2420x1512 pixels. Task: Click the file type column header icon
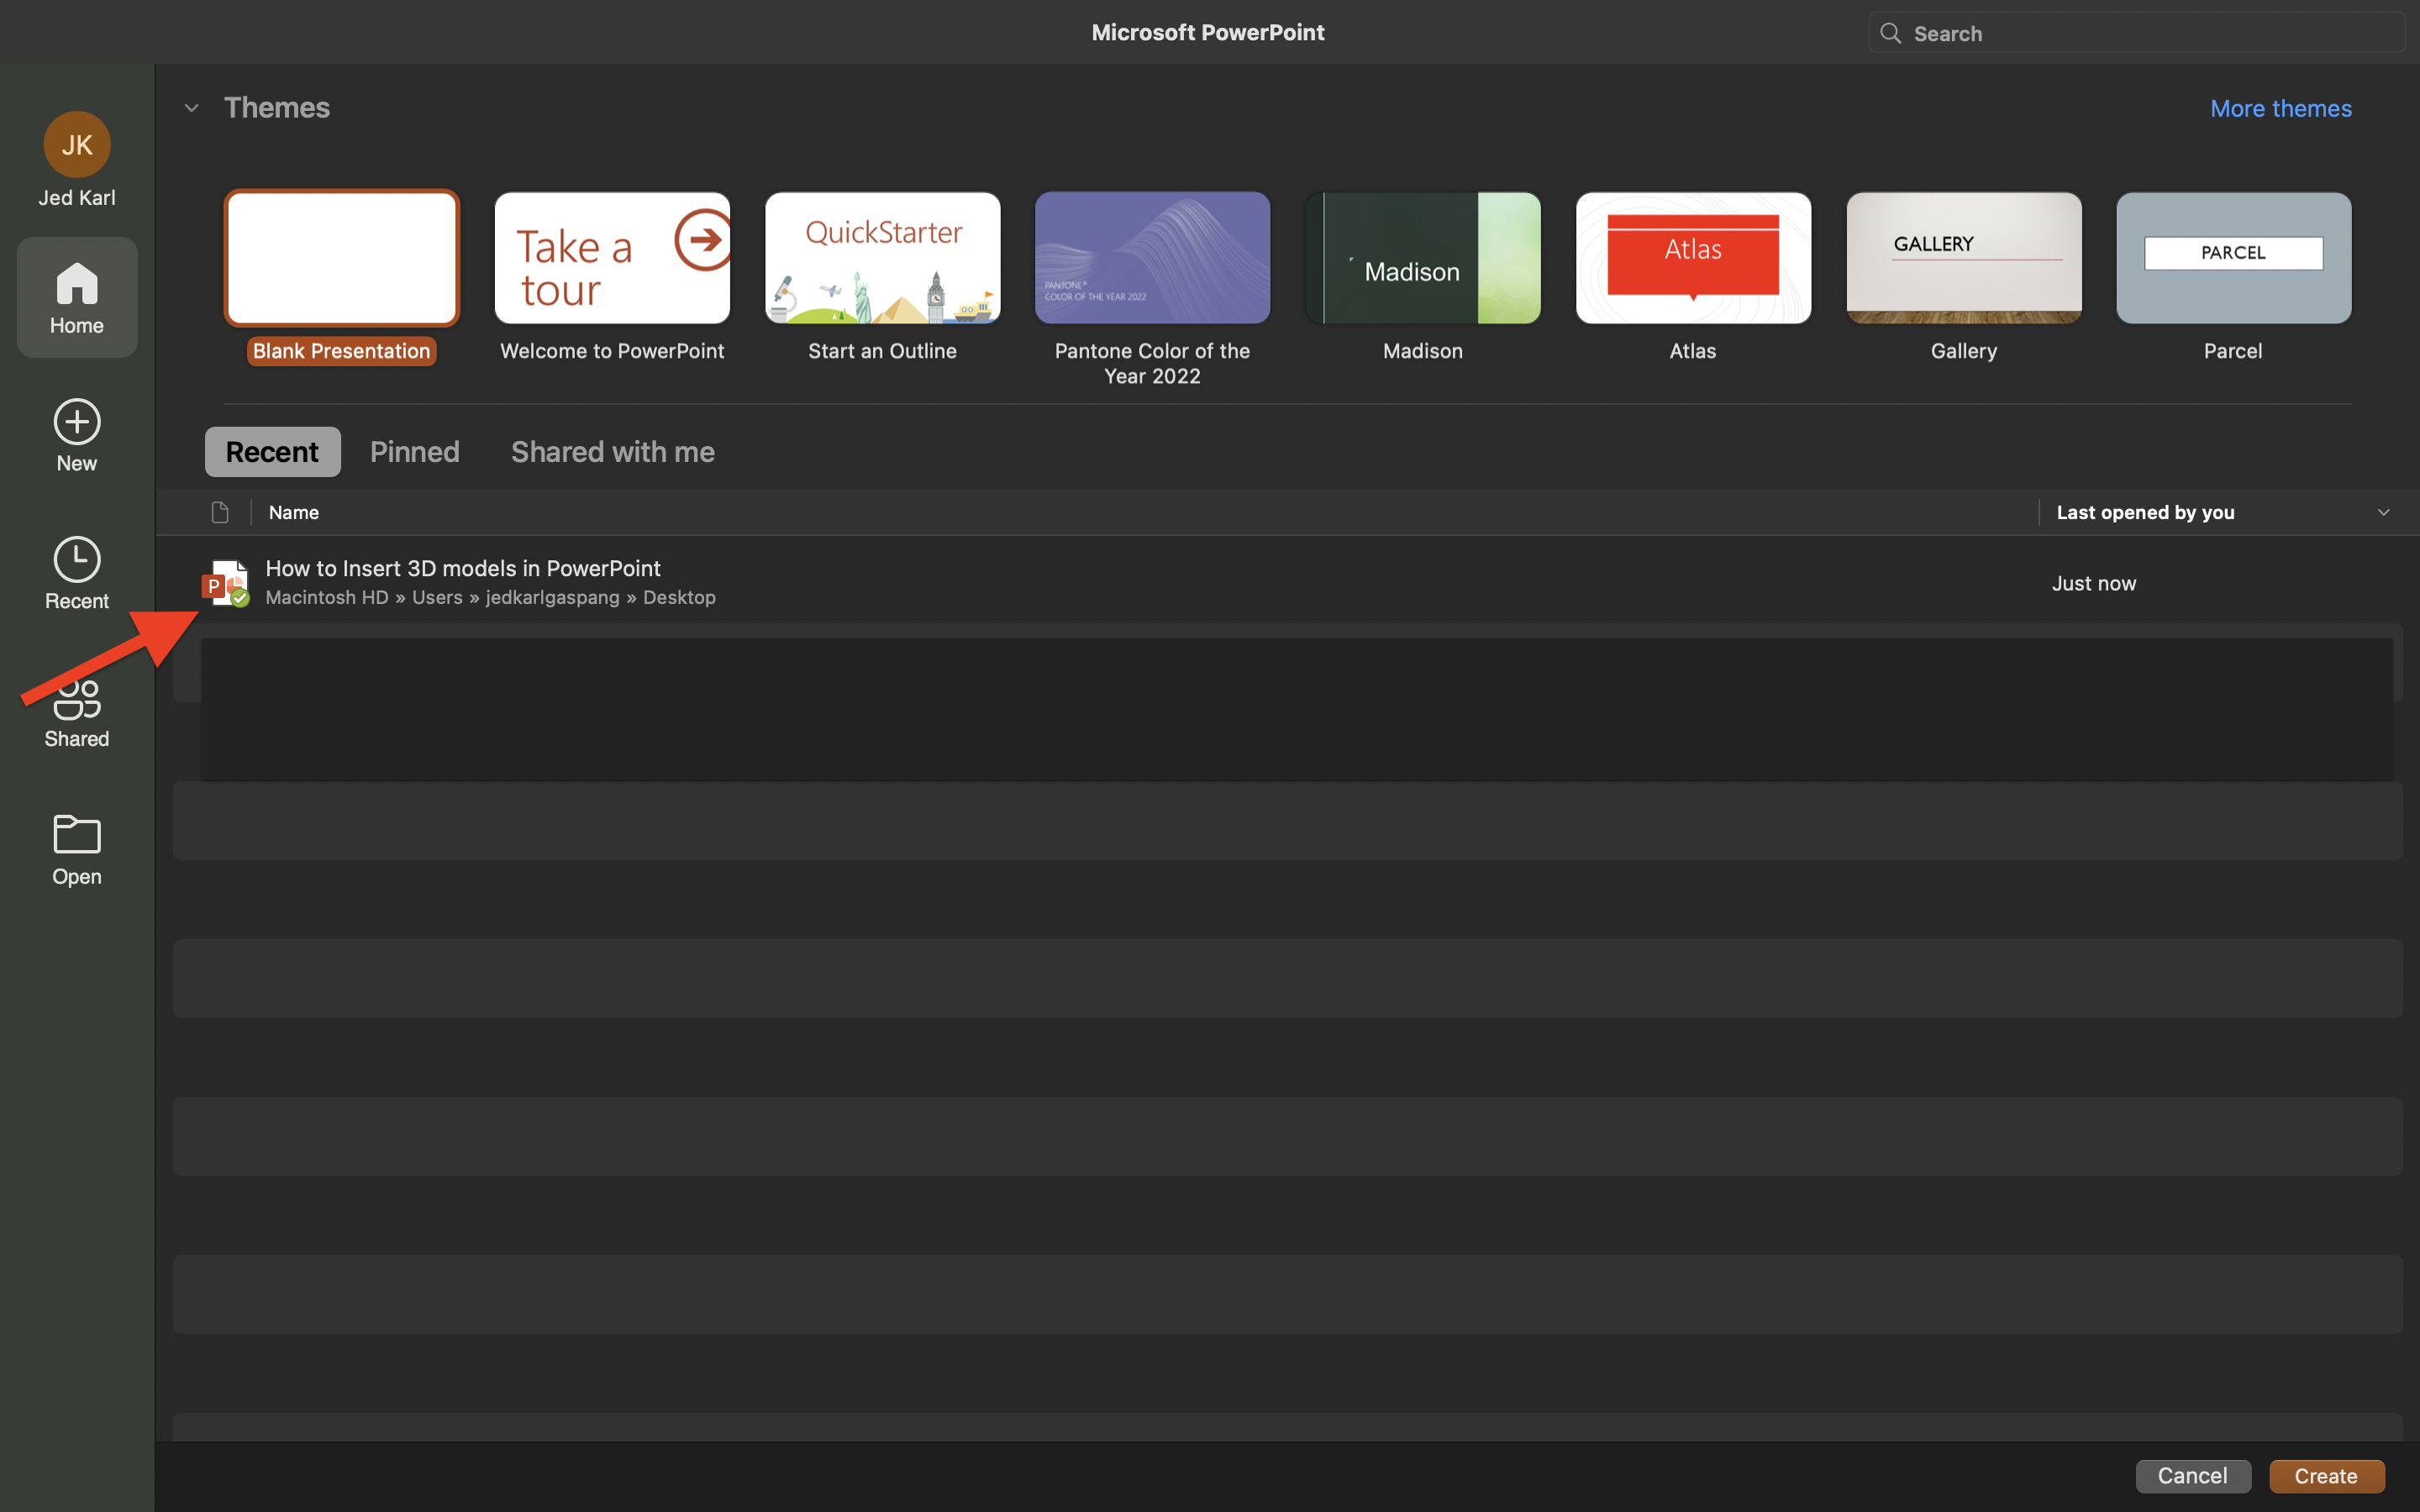[x=220, y=512]
